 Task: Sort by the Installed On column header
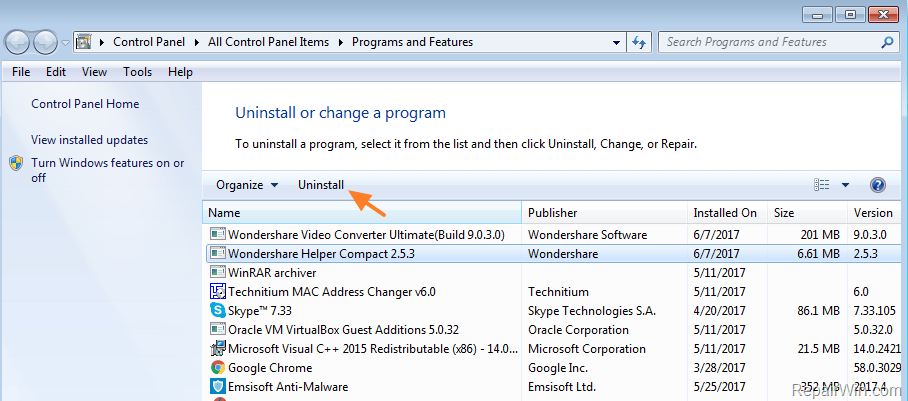coord(728,213)
